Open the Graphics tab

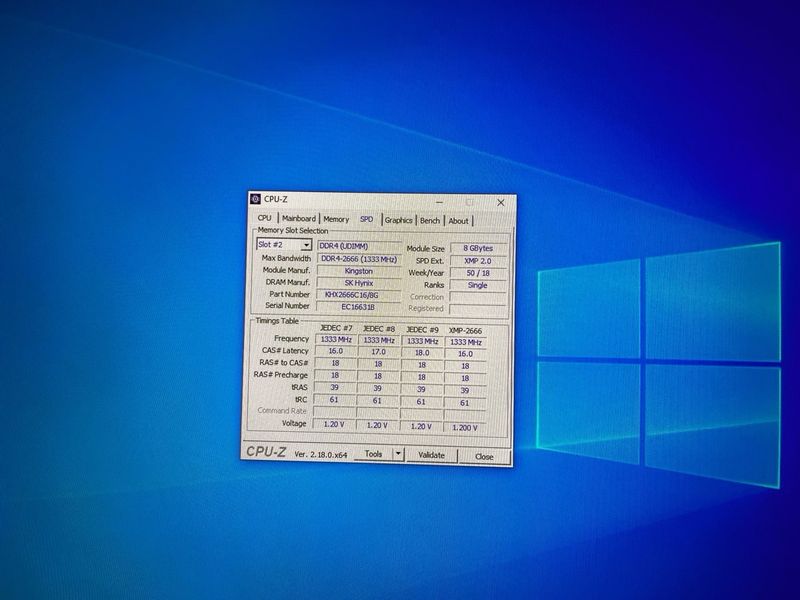coord(398,220)
